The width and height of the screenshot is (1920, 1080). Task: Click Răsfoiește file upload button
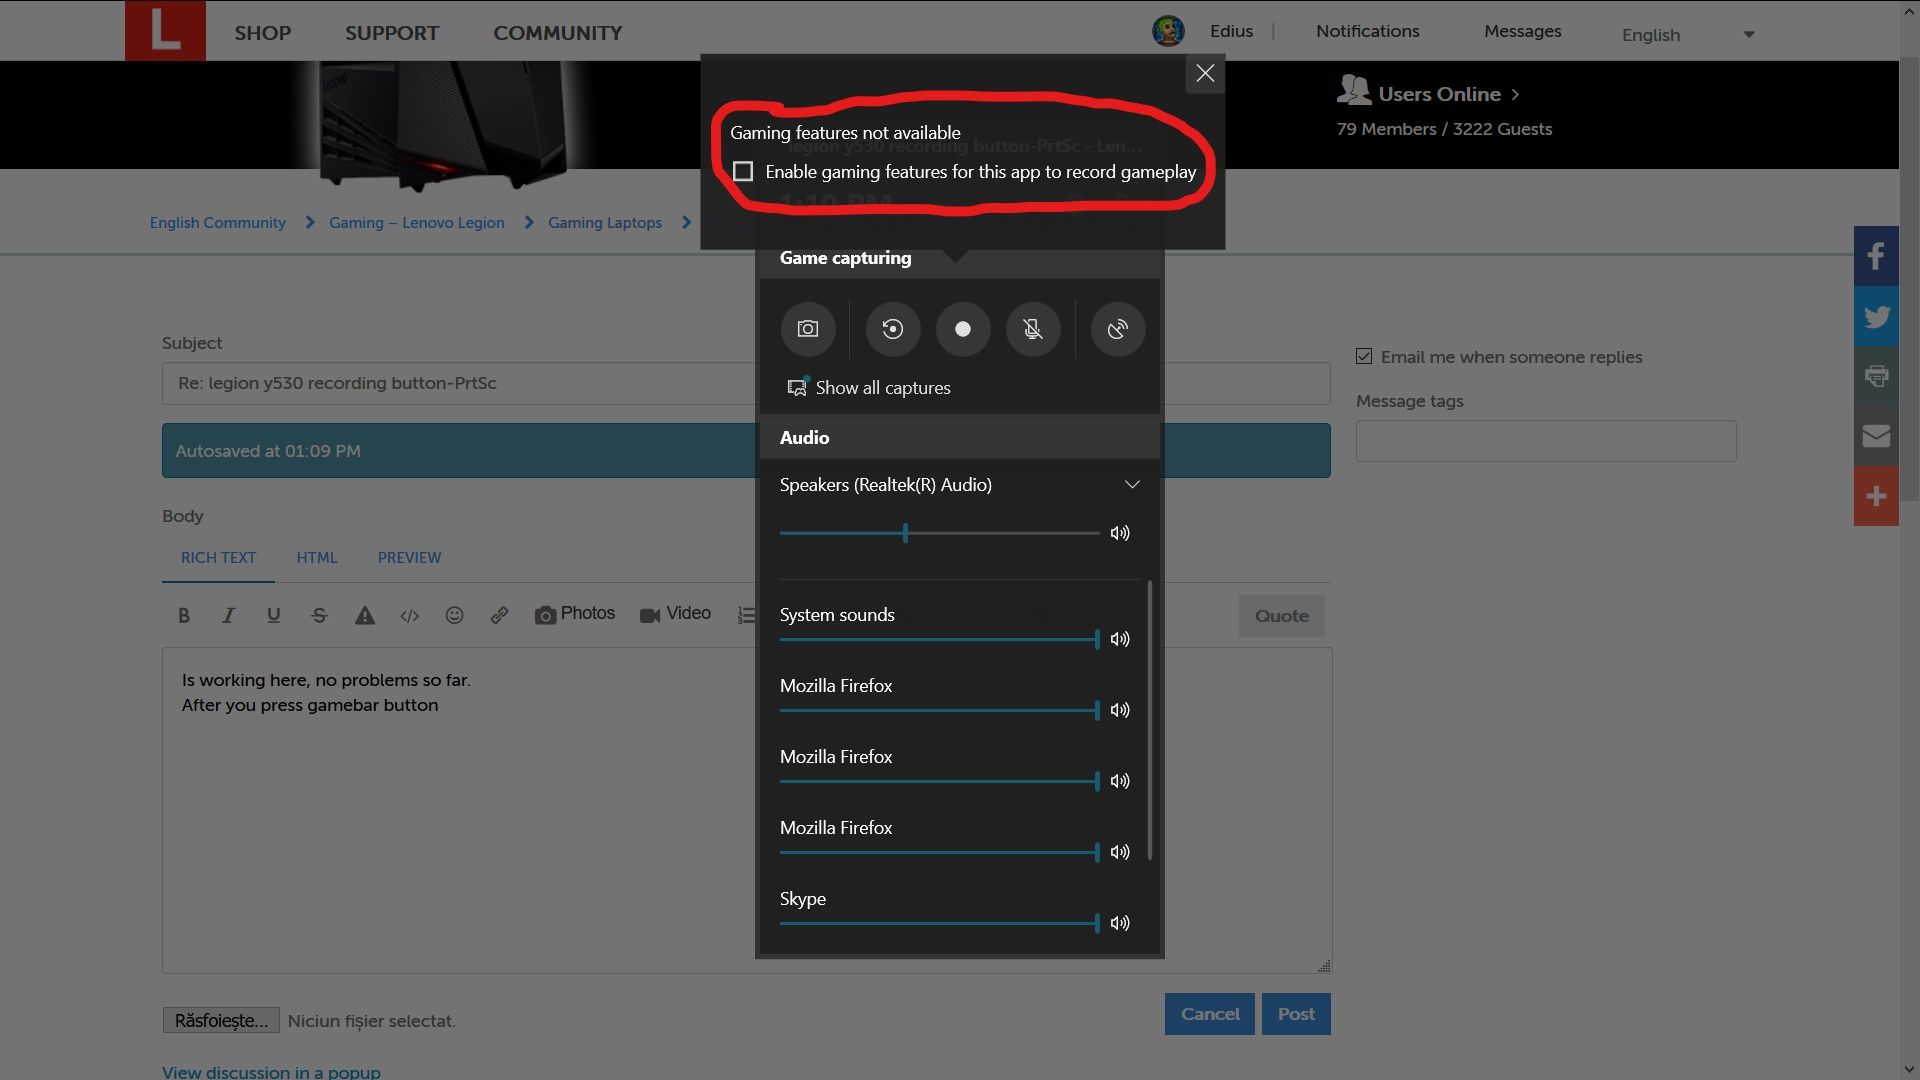[x=220, y=1019]
